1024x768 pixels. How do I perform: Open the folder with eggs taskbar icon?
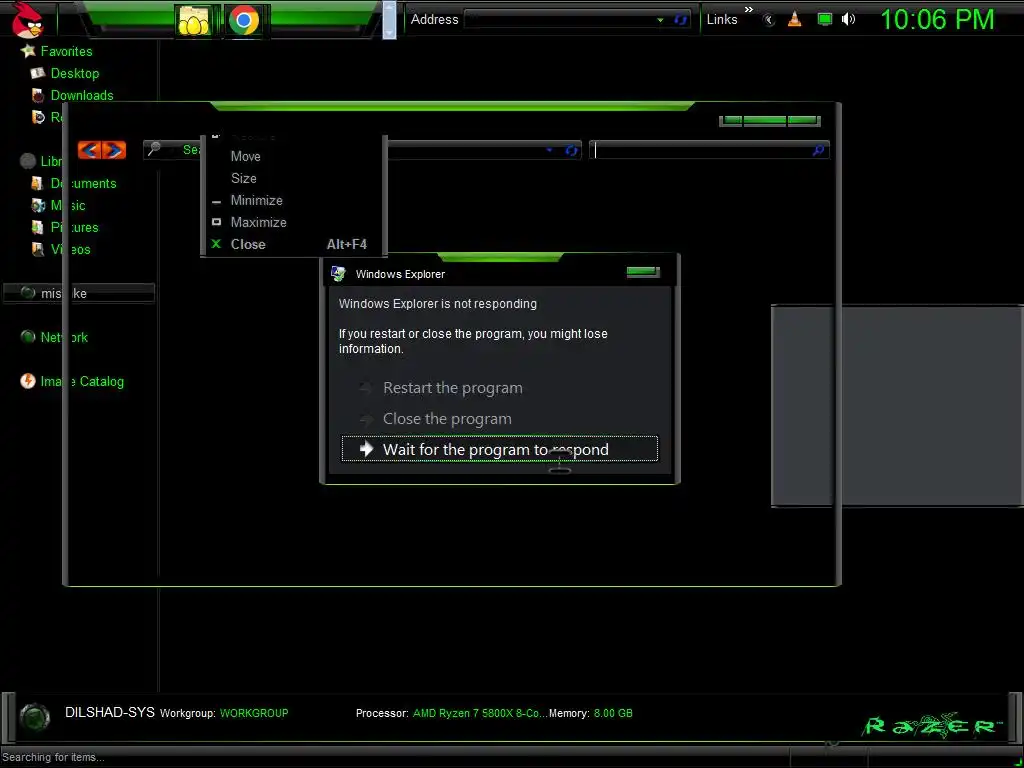(x=194, y=20)
